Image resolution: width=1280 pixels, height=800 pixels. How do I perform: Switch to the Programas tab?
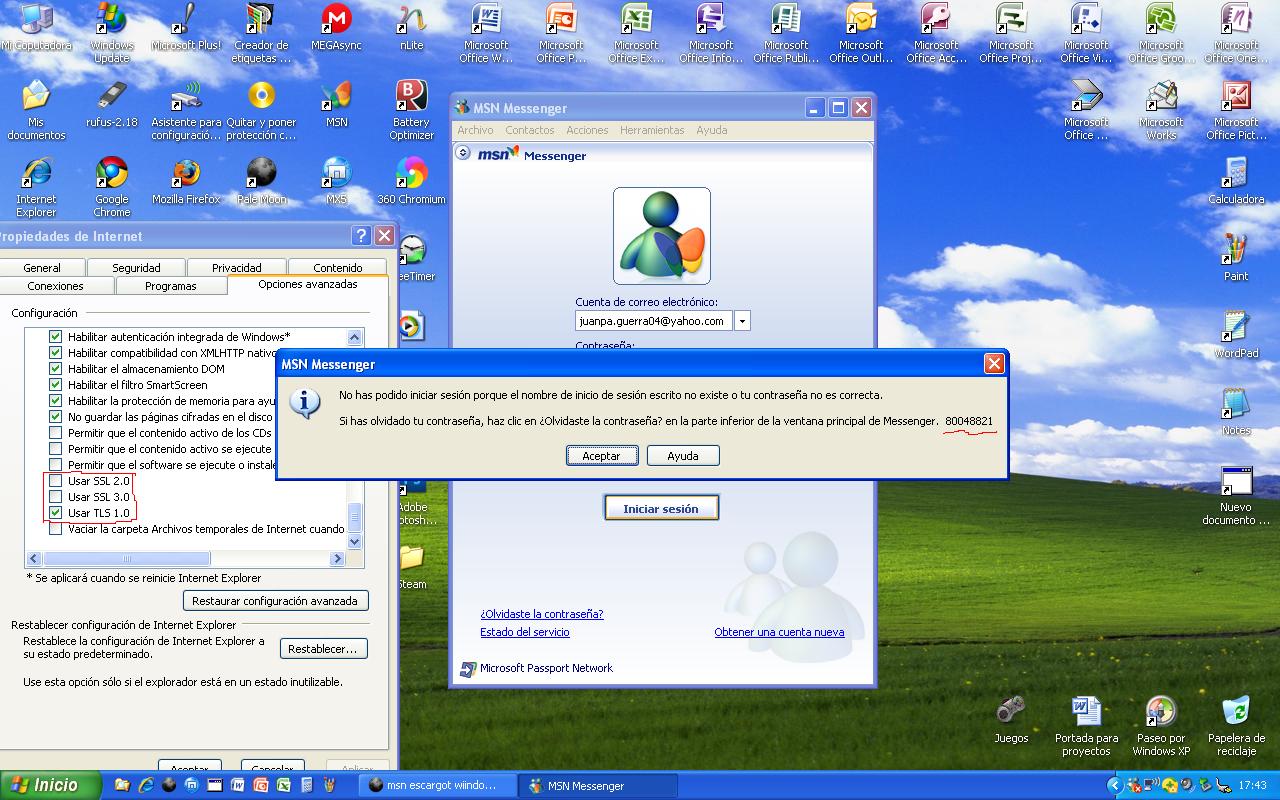pyautogui.click(x=171, y=286)
